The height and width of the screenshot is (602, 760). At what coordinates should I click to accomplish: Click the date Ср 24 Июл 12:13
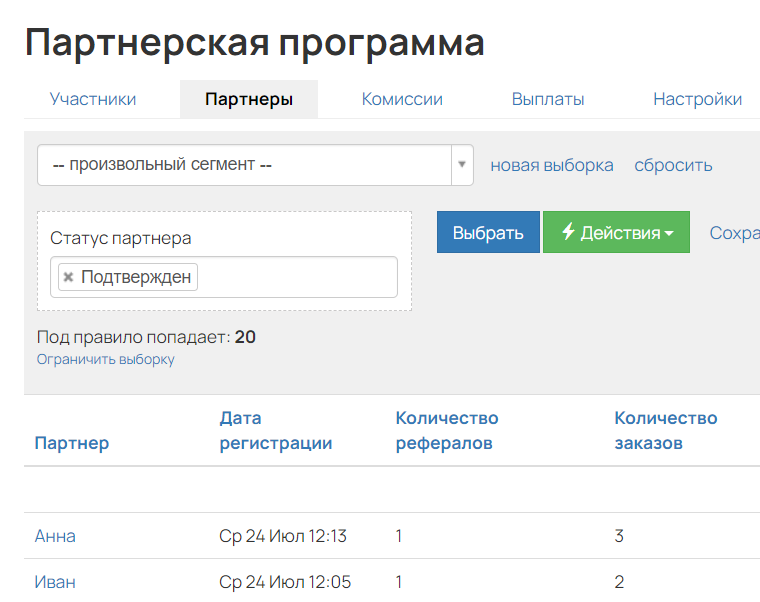pos(283,536)
